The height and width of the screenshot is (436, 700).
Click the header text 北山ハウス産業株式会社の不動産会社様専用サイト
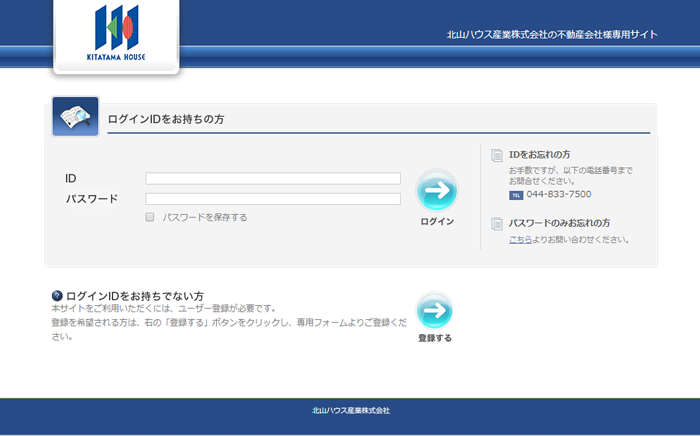(552, 34)
